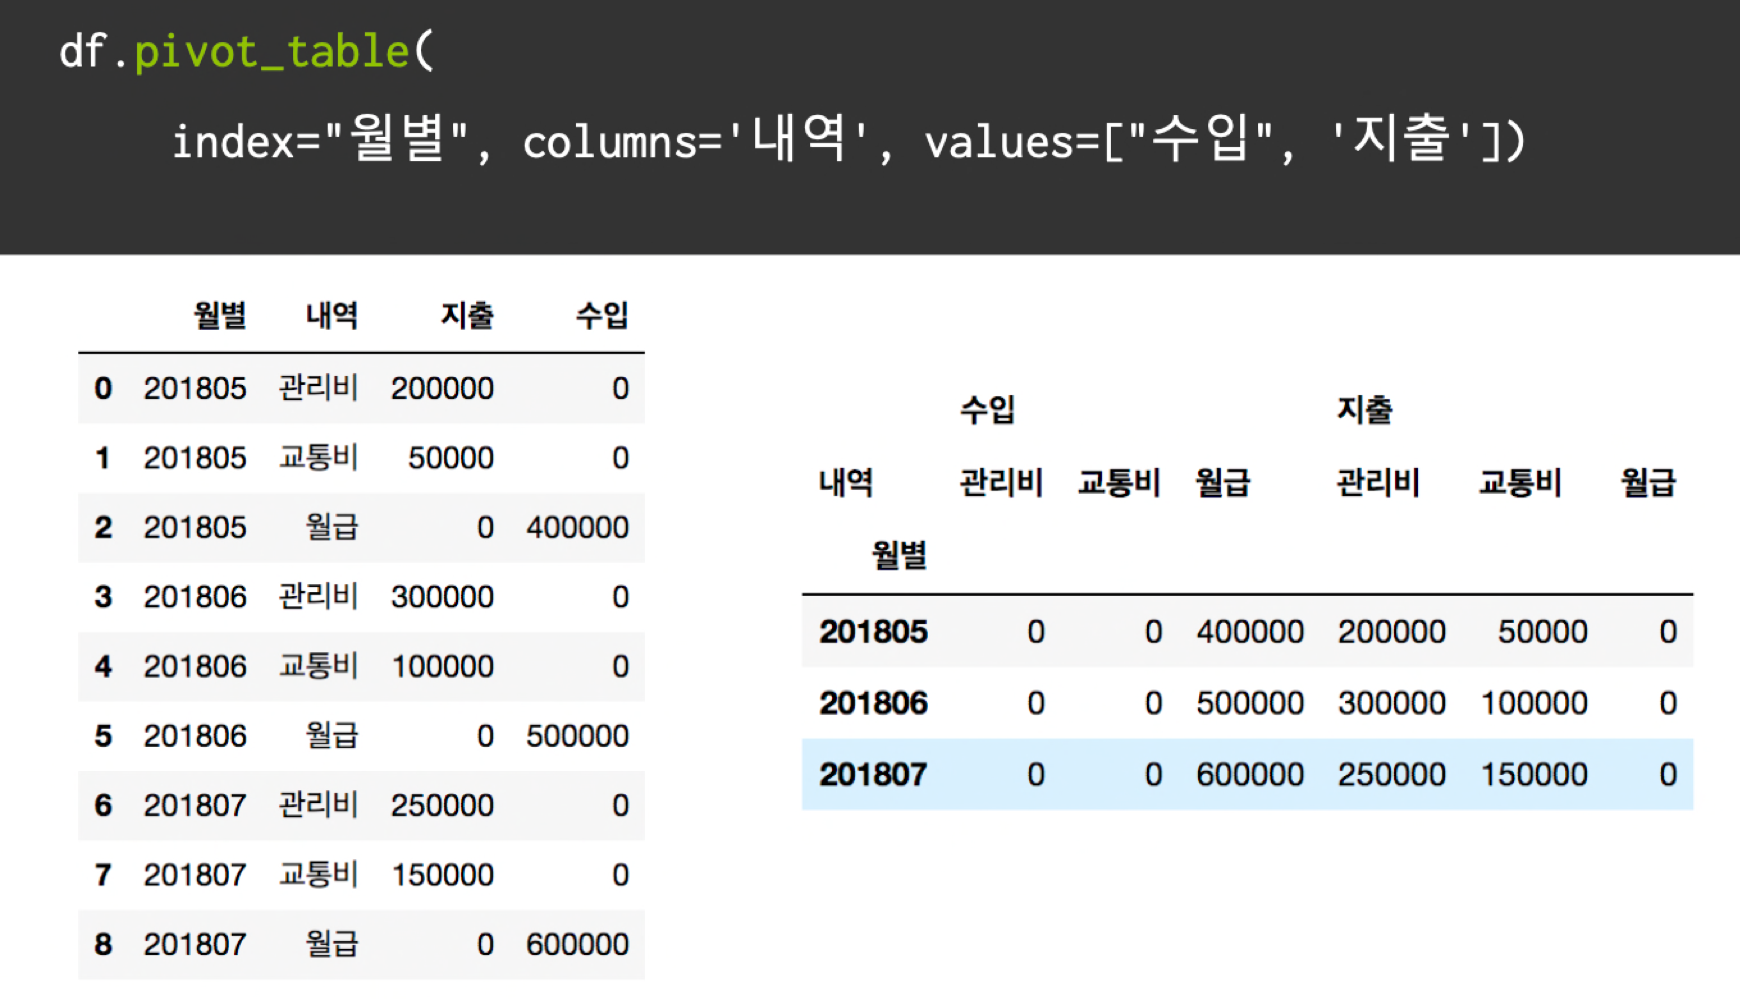Select 250000 in left table row 6
The height and width of the screenshot is (999, 1740).
click(x=442, y=805)
